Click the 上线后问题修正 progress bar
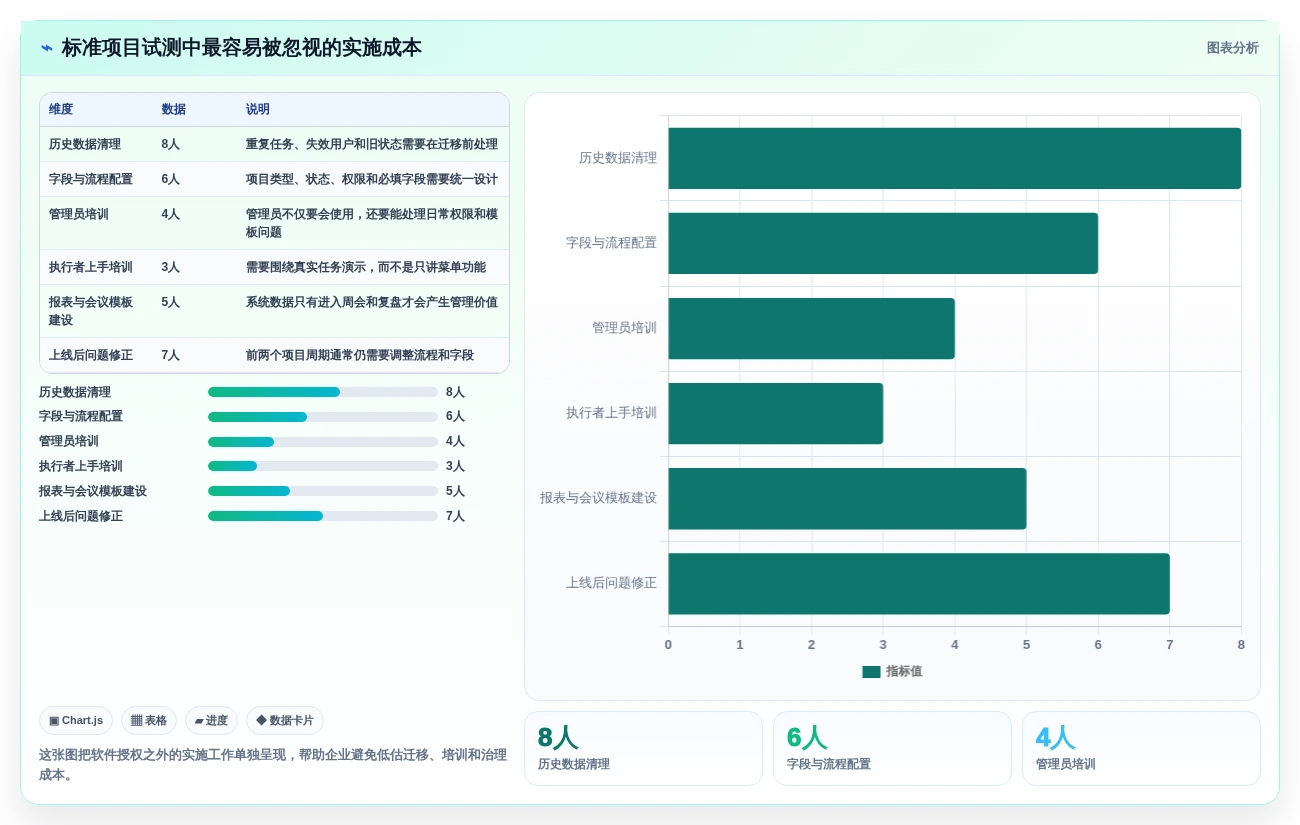Screen dimensions: 1300x825 tap(323, 516)
